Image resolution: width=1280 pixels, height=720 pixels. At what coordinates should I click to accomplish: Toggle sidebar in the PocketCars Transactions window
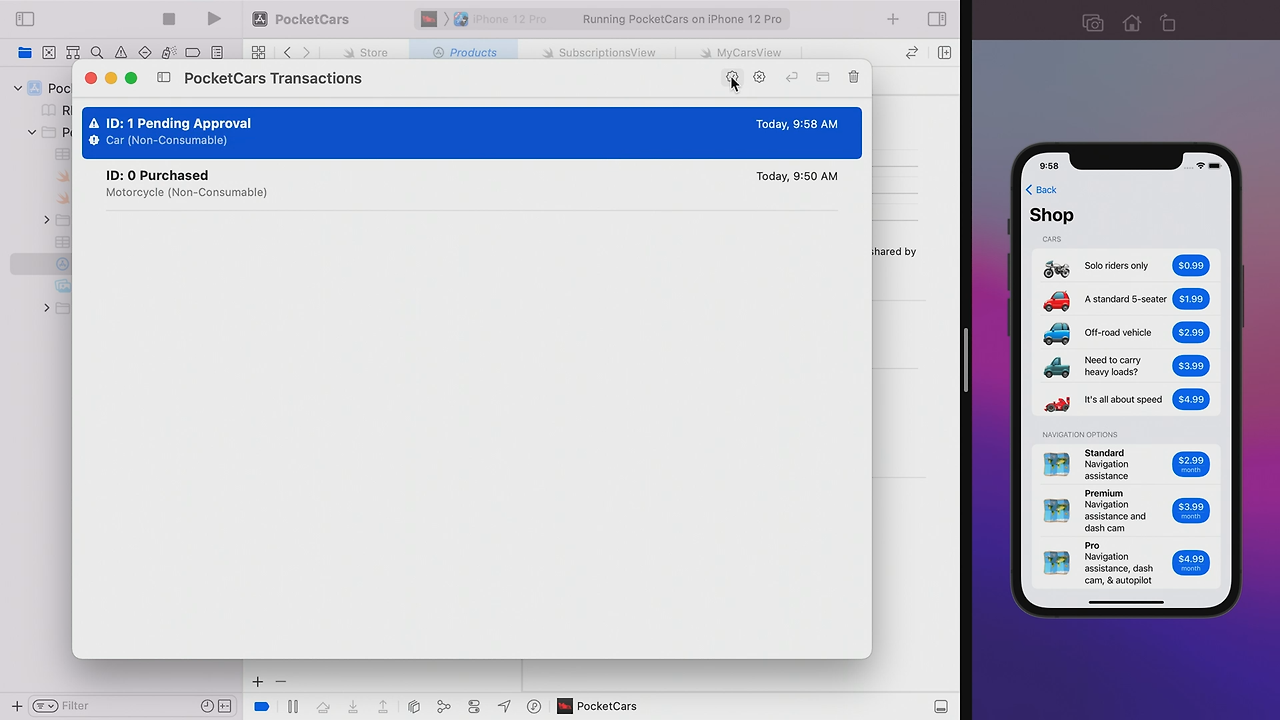[x=163, y=78]
